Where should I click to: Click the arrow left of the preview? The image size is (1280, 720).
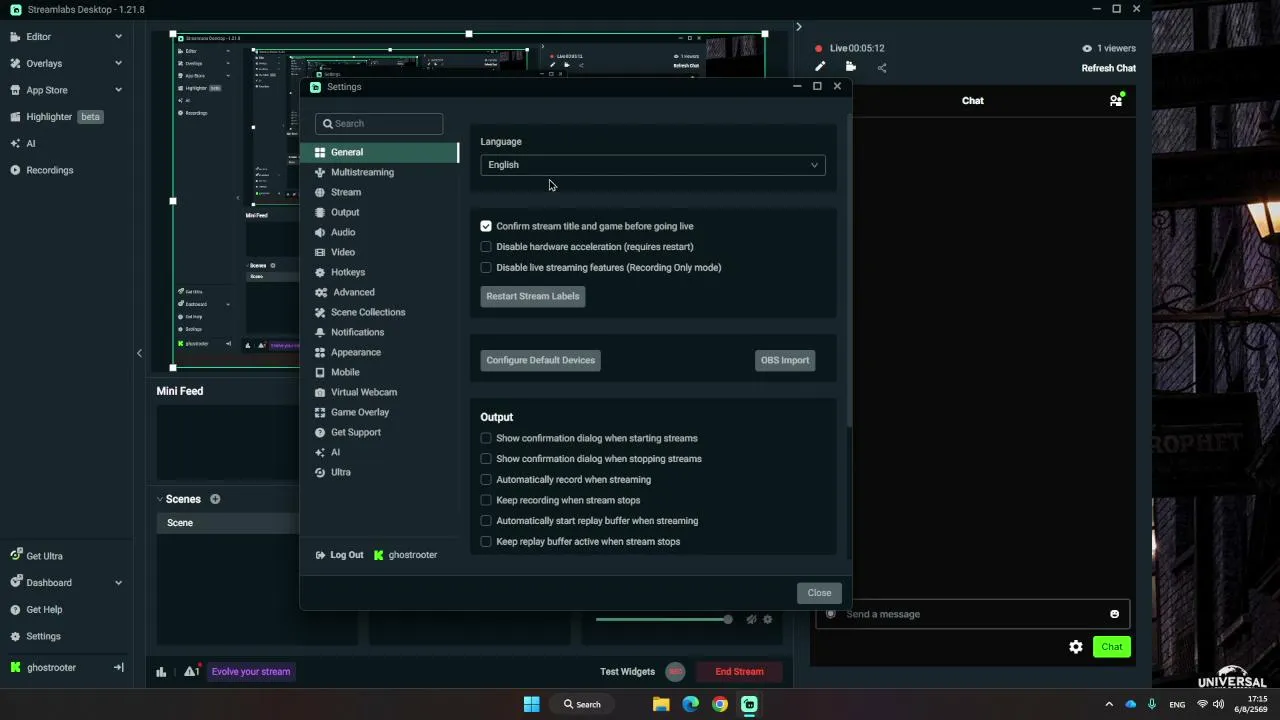(139, 353)
